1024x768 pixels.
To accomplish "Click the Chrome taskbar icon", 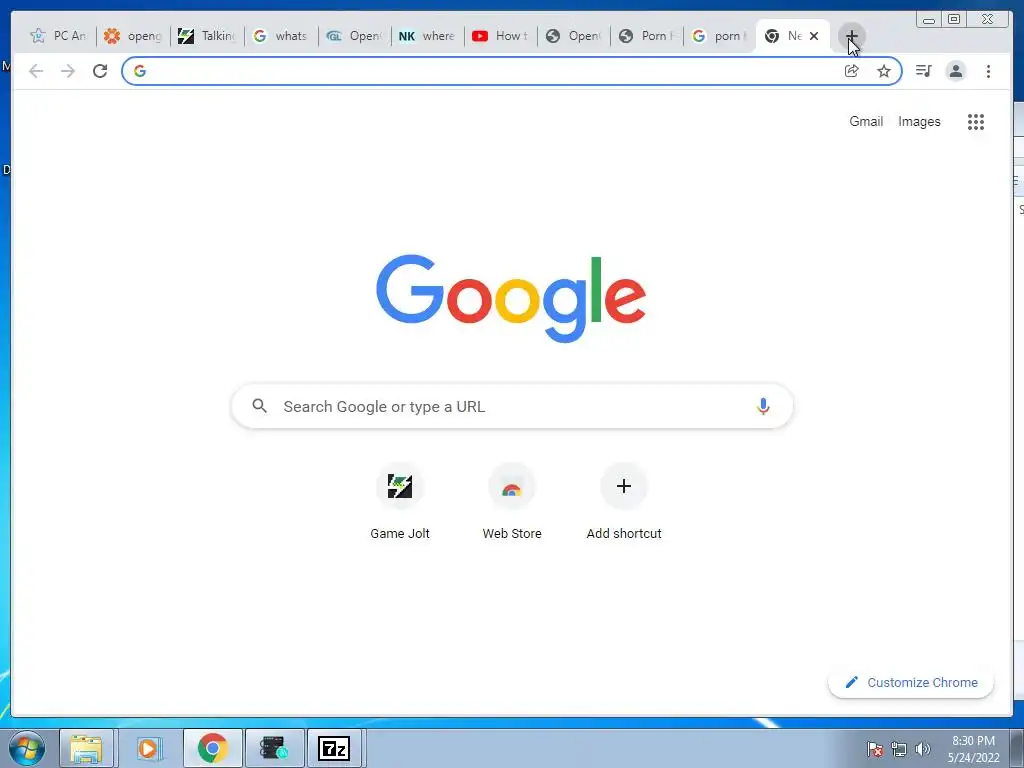I will coord(212,748).
